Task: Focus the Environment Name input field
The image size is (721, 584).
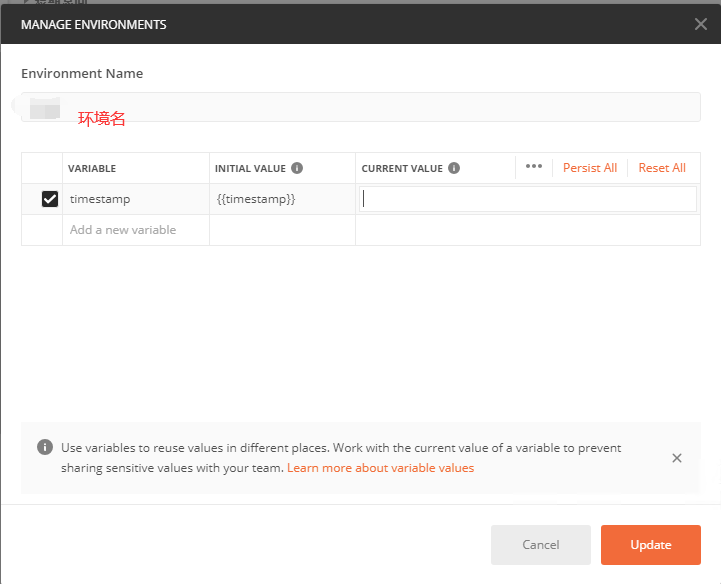Action: coord(361,107)
